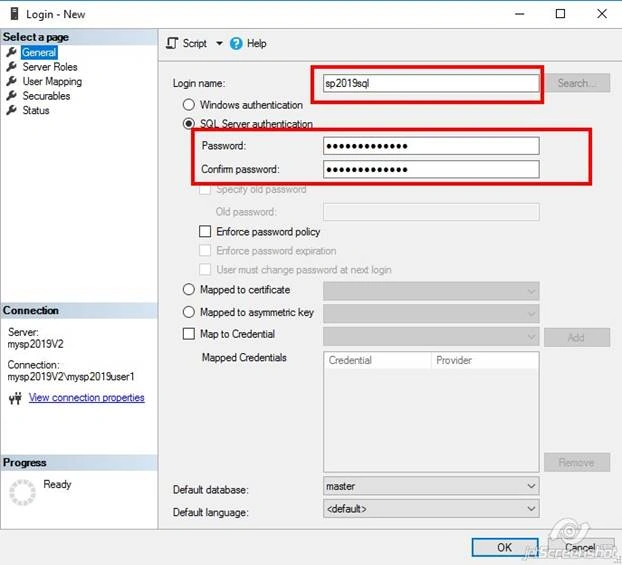Maximize the Login - New window
The image size is (622, 565).
(x=560, y=14)
